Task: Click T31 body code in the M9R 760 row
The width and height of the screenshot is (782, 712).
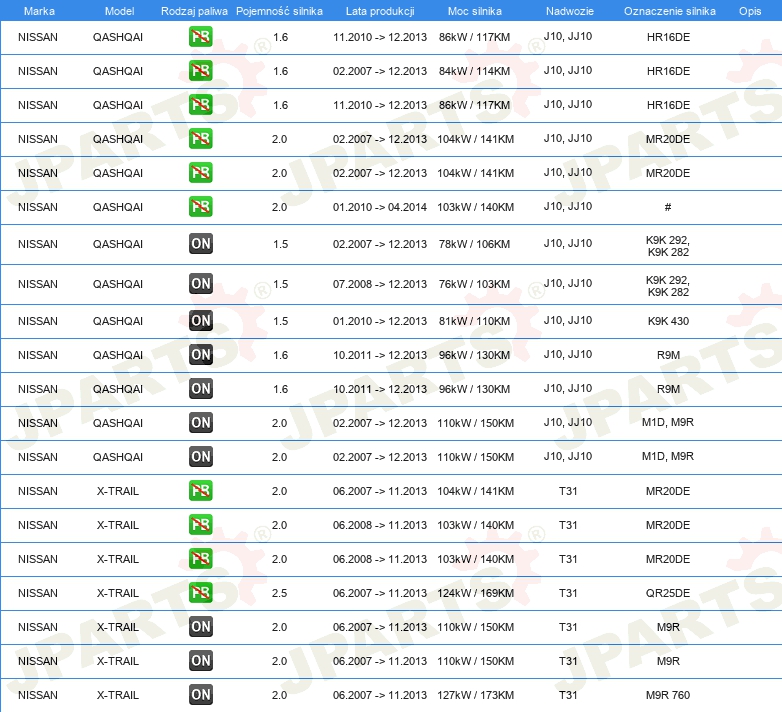Action: click(568, 695)
